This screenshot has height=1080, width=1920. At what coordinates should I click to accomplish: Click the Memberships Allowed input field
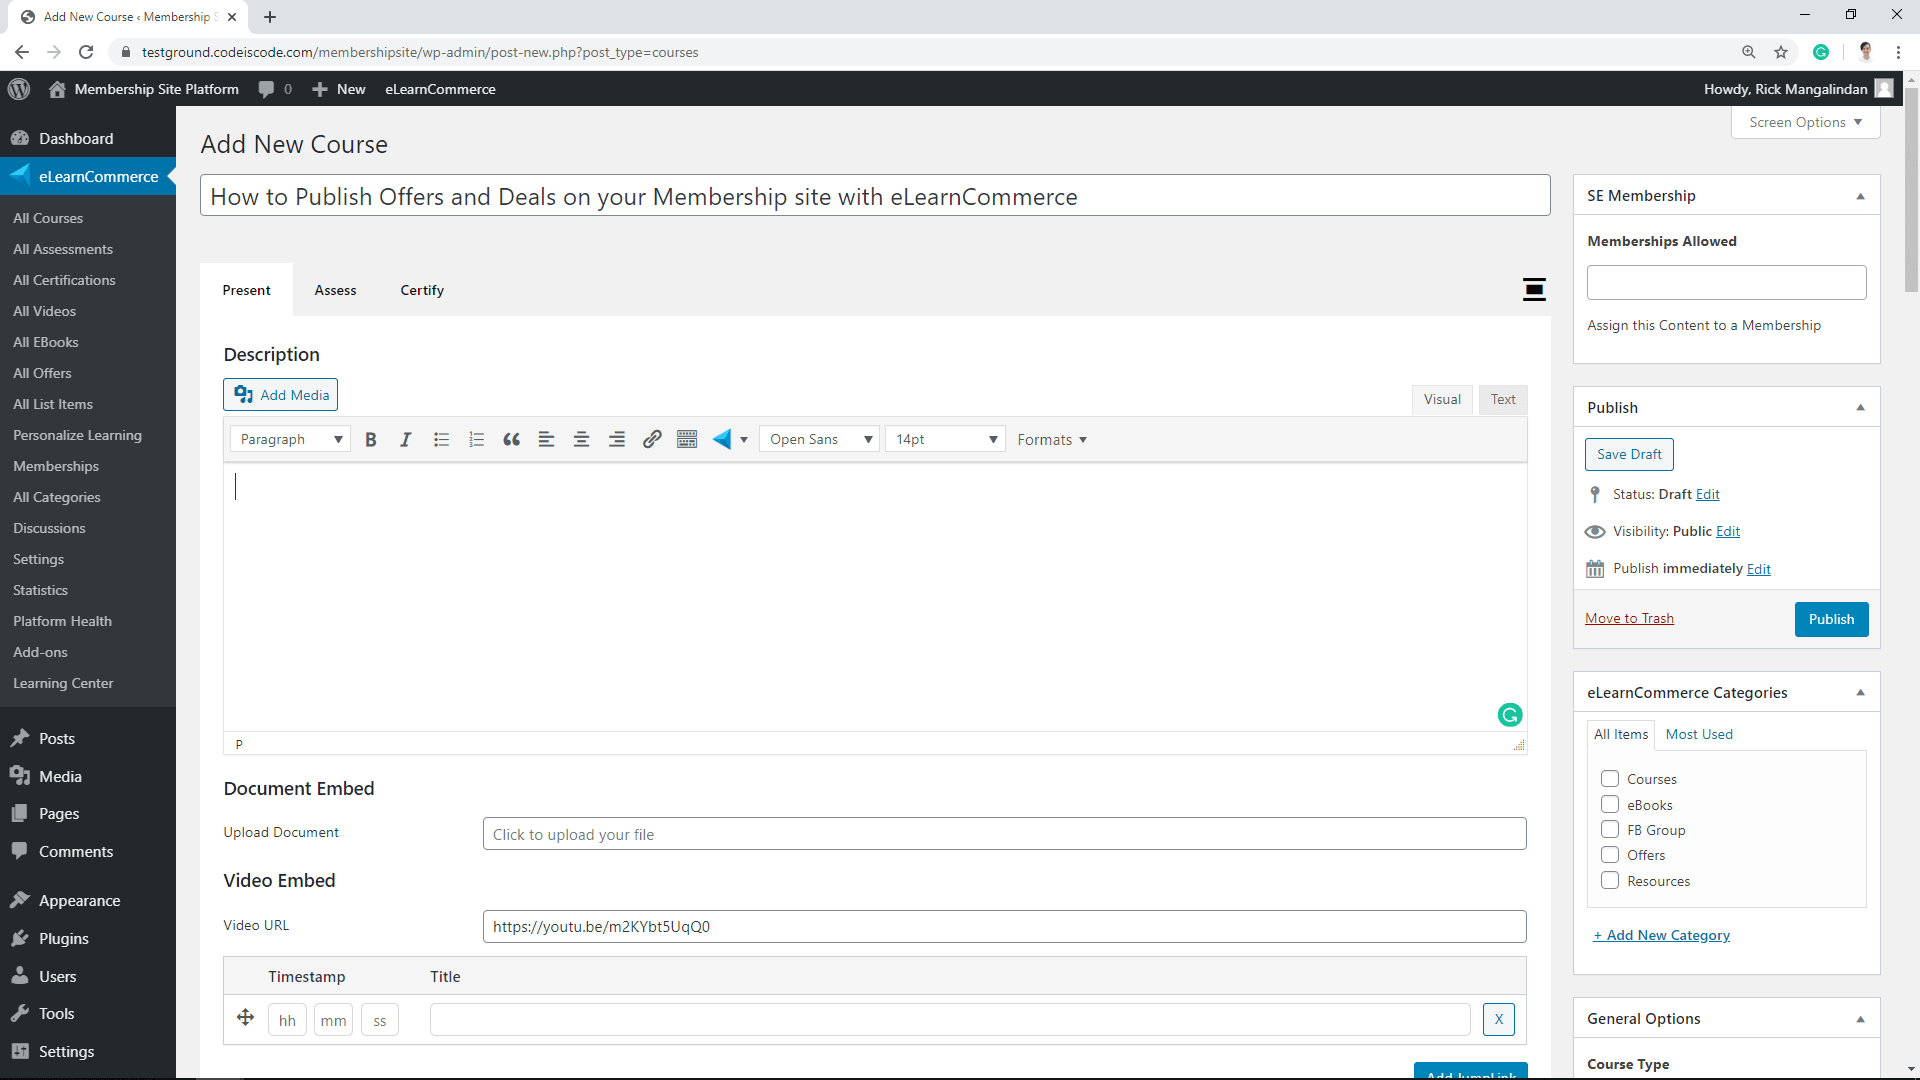[x=1726, y=282]
